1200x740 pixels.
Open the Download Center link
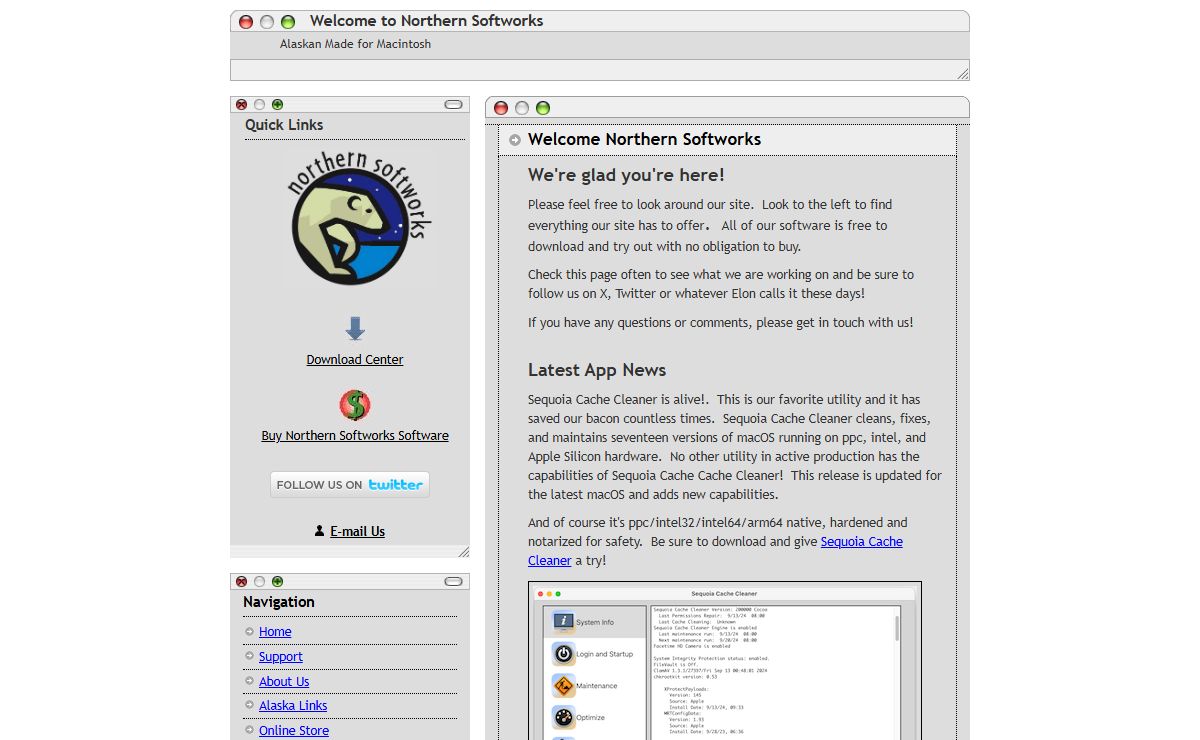(355, 359)
